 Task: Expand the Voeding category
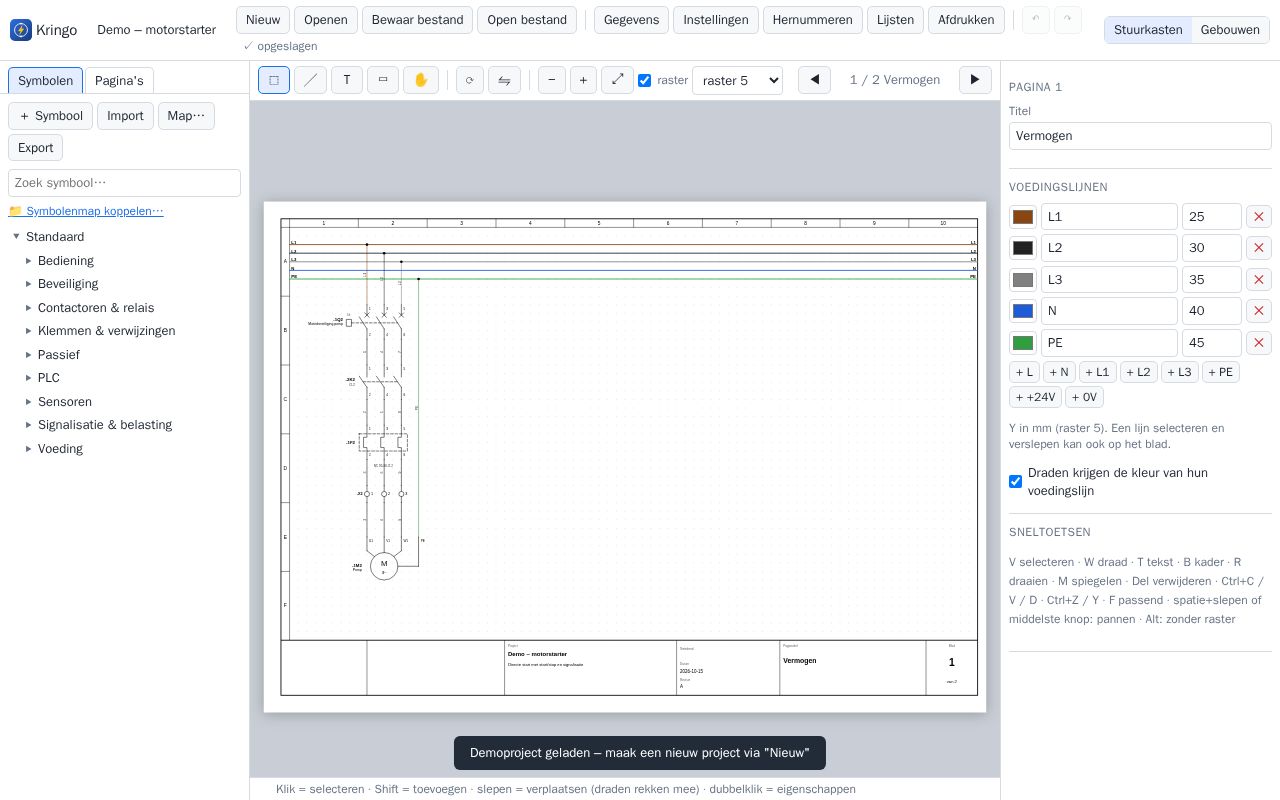point(28,449)
